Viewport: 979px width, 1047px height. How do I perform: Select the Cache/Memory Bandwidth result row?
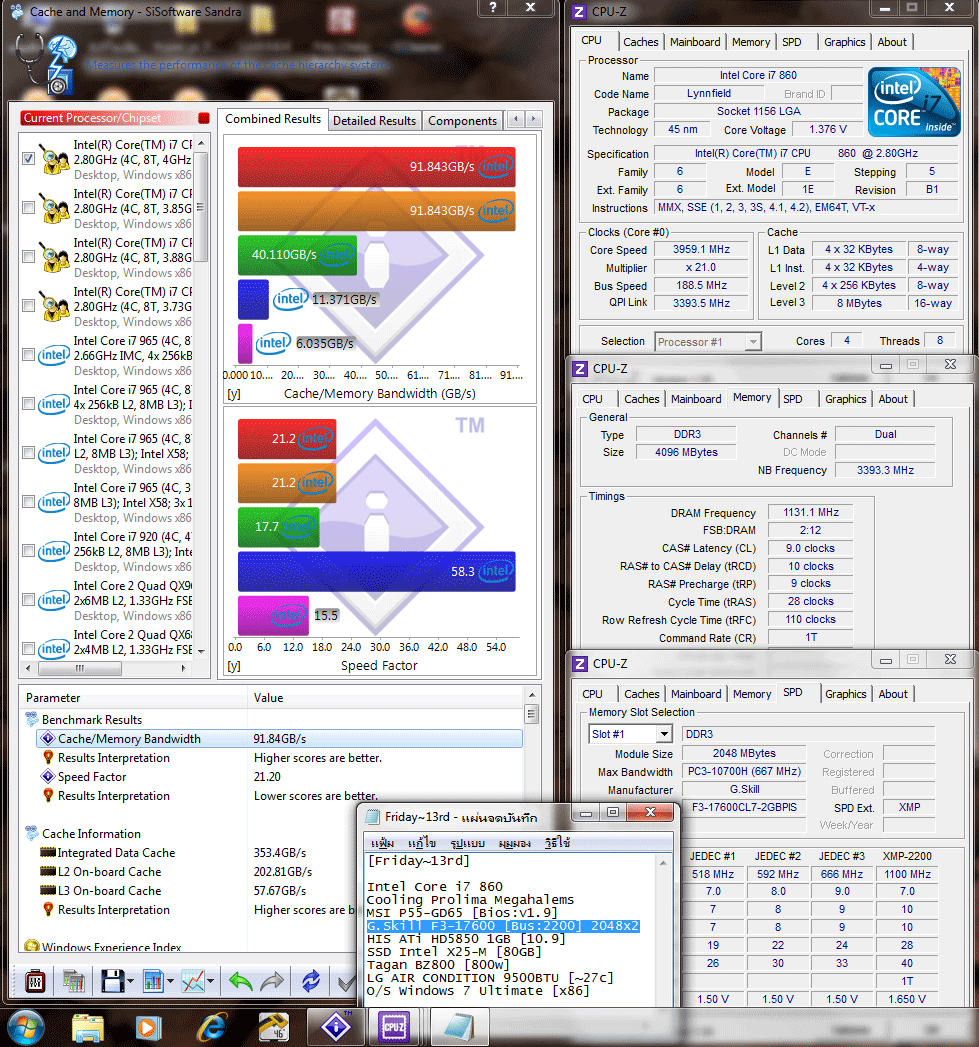click(x=279, y=739)
